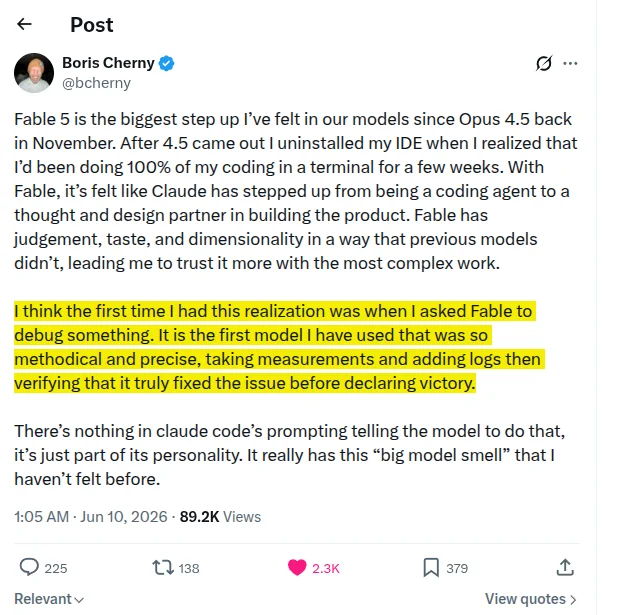Click the 89.2K Views count
Viewport: 619px width, 615px height.
(220, 517)
